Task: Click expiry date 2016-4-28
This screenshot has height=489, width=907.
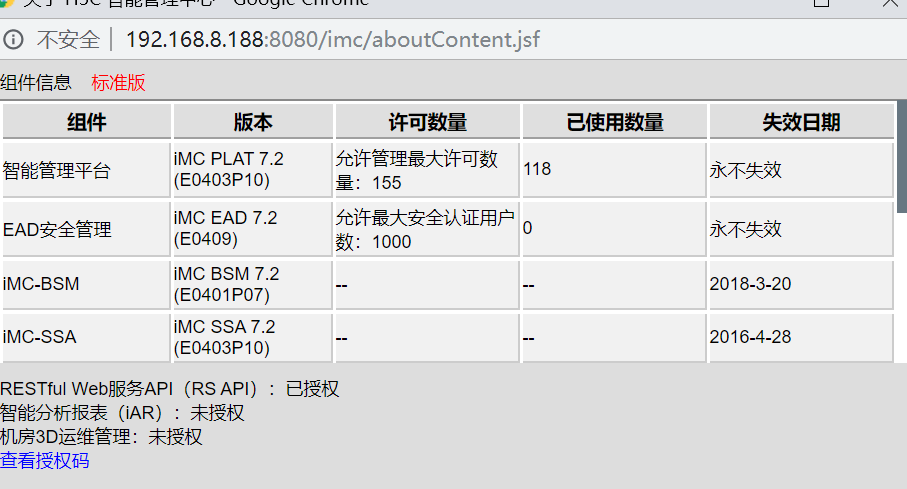Action: click(750, 337)
